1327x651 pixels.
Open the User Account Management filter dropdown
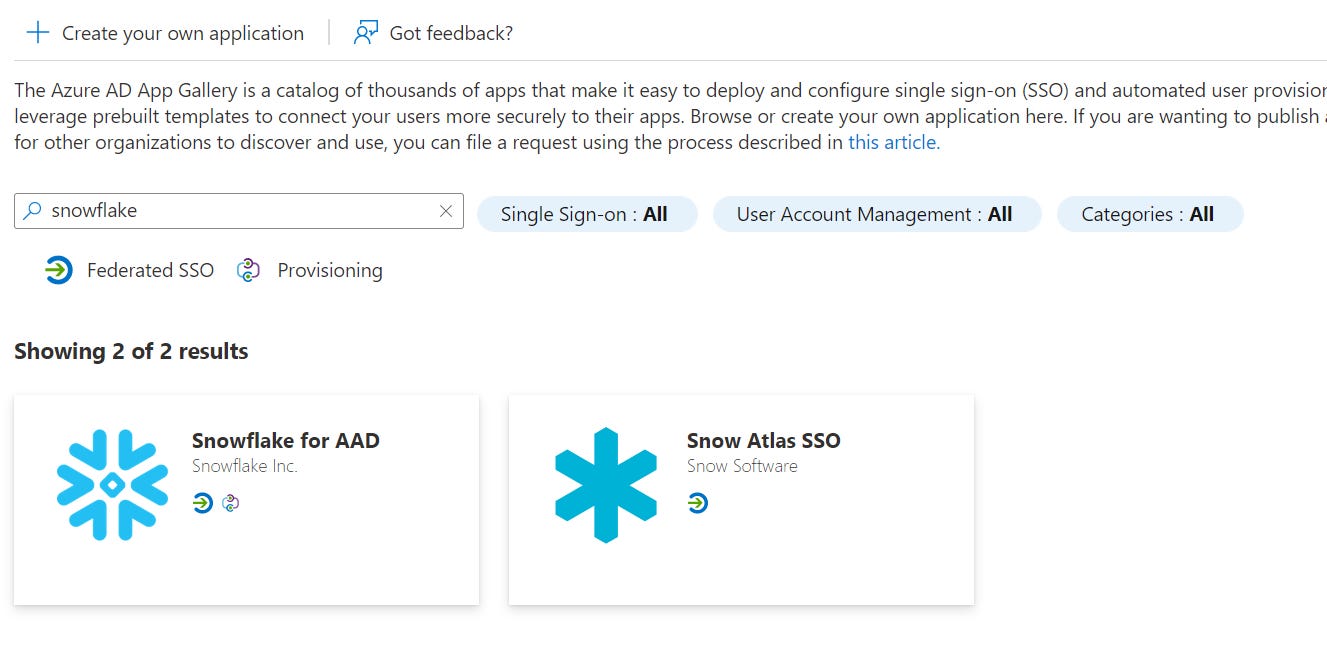pyautogui.click(x=876, y=213)
